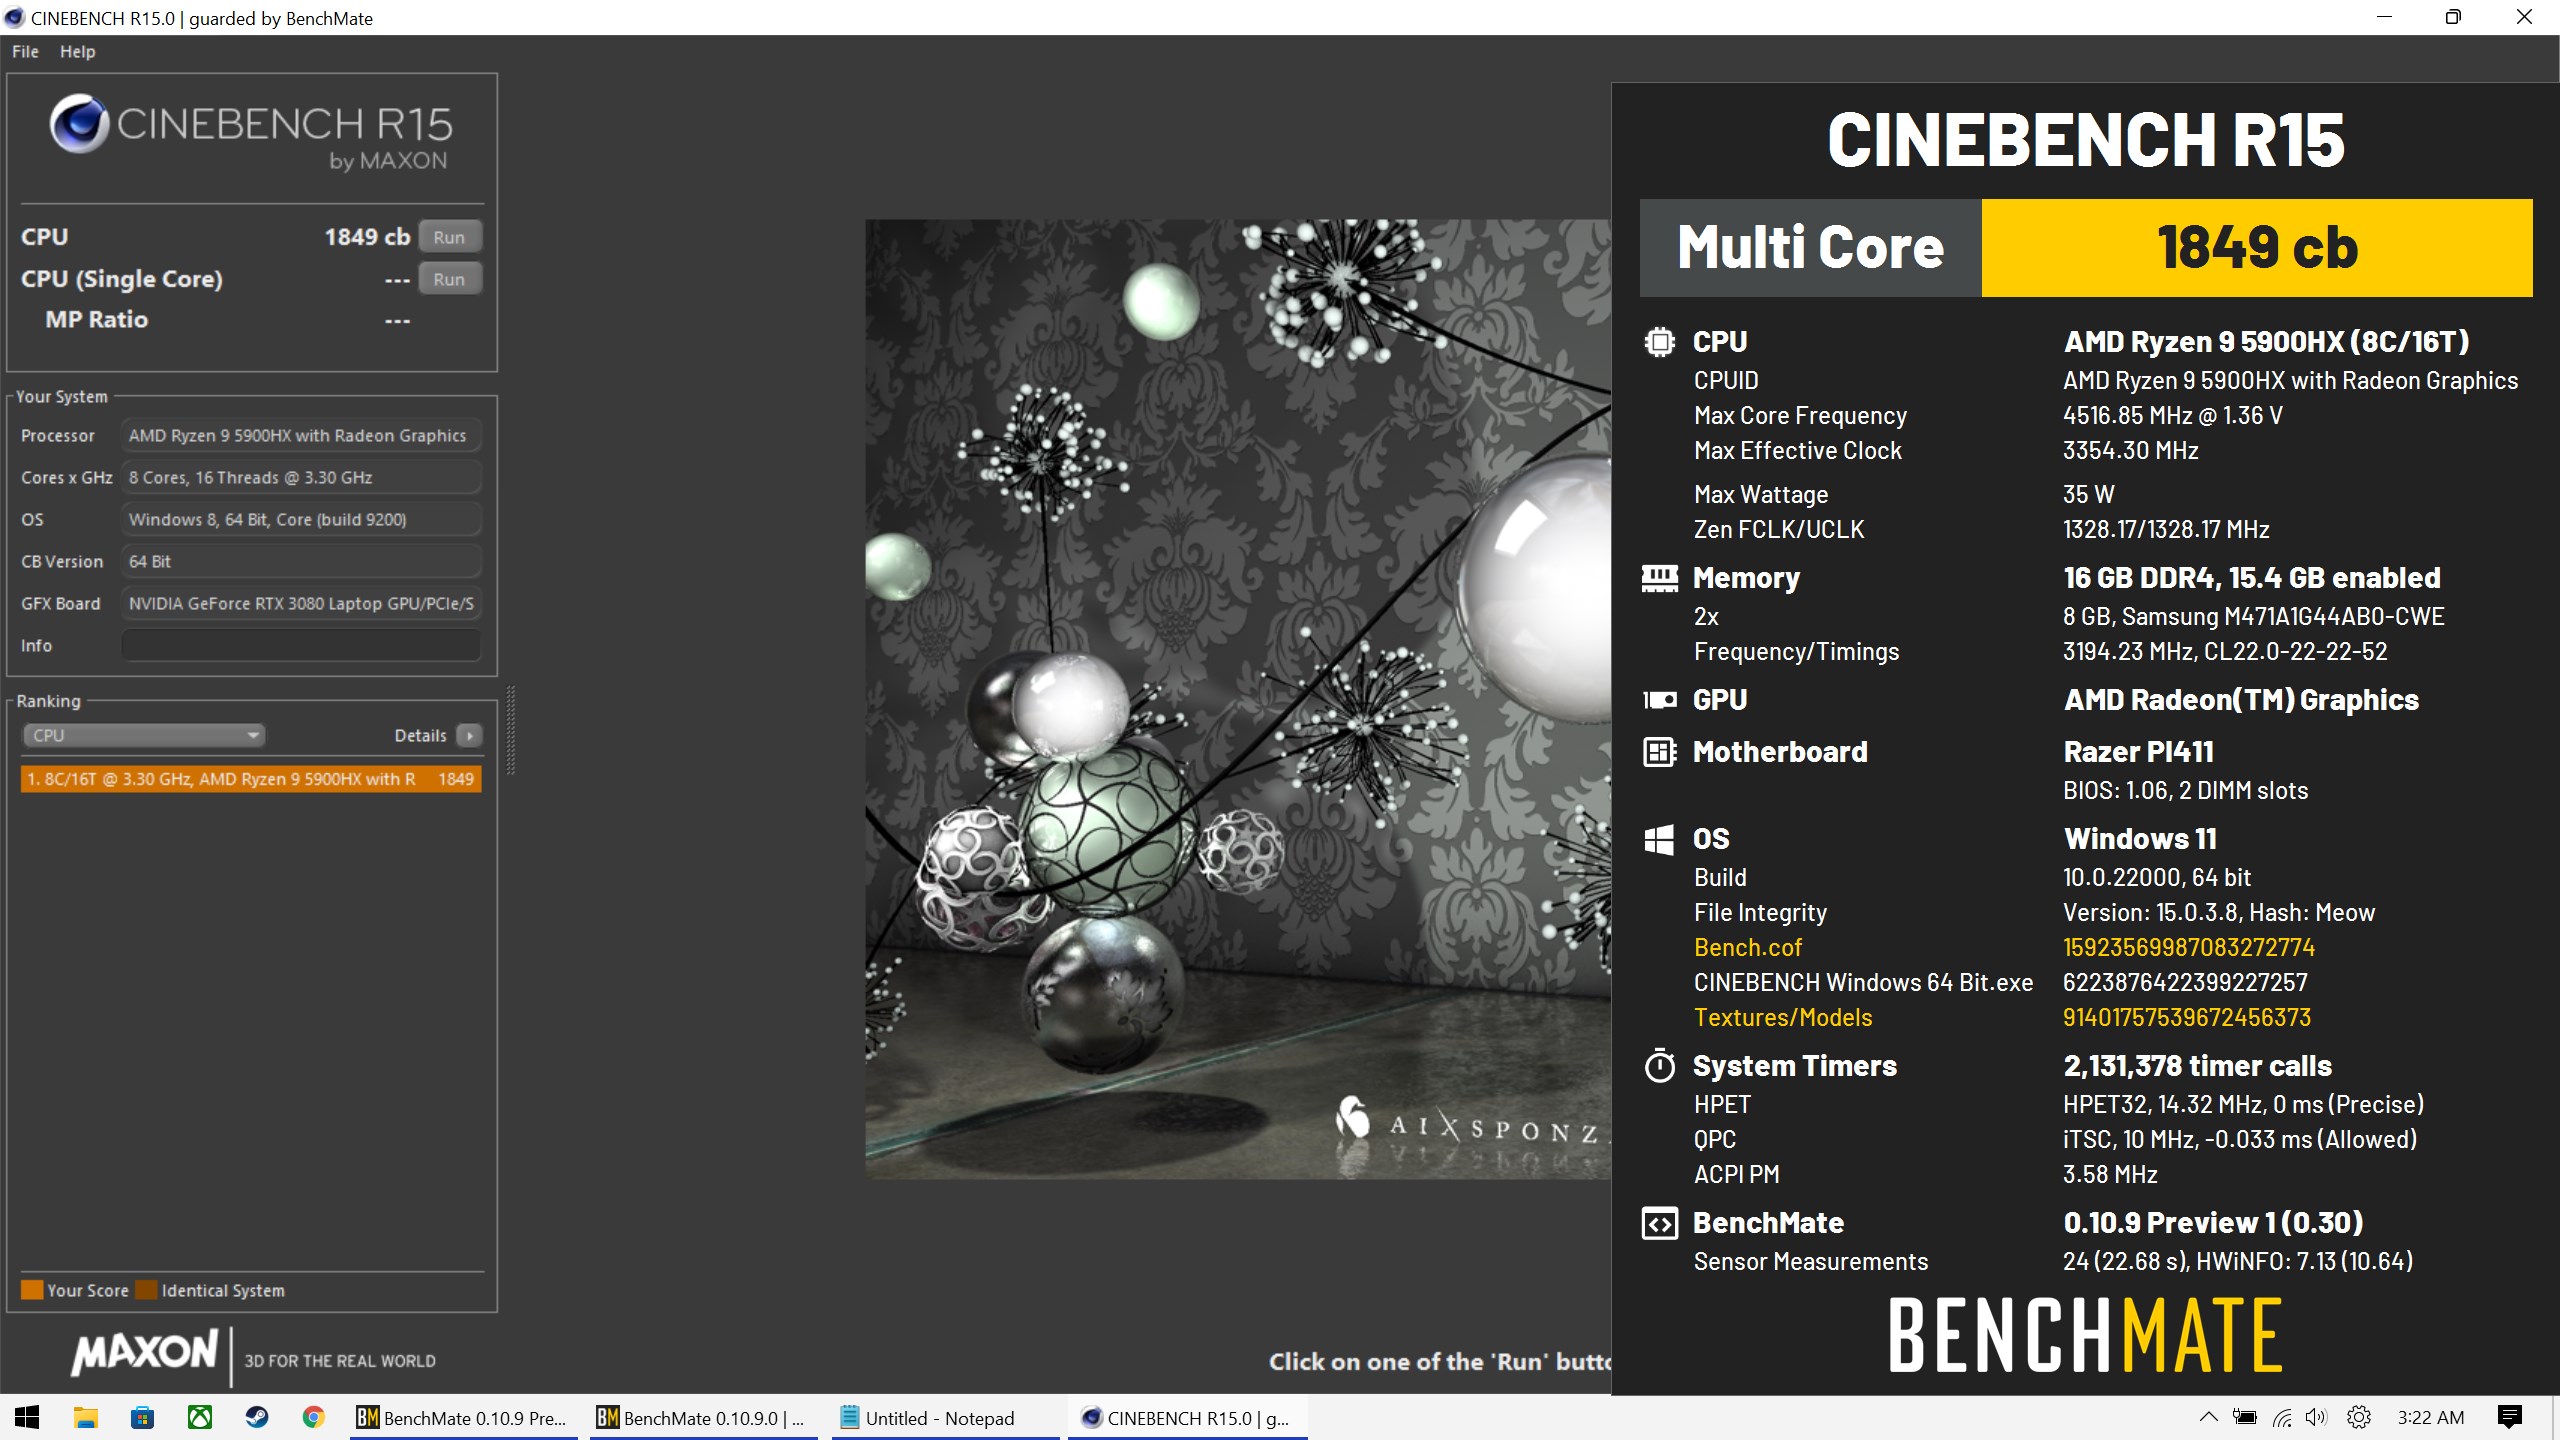Switch to Untitled - Notepad taskbar window
The image size is (2560, 1440).
point(945,1417)
